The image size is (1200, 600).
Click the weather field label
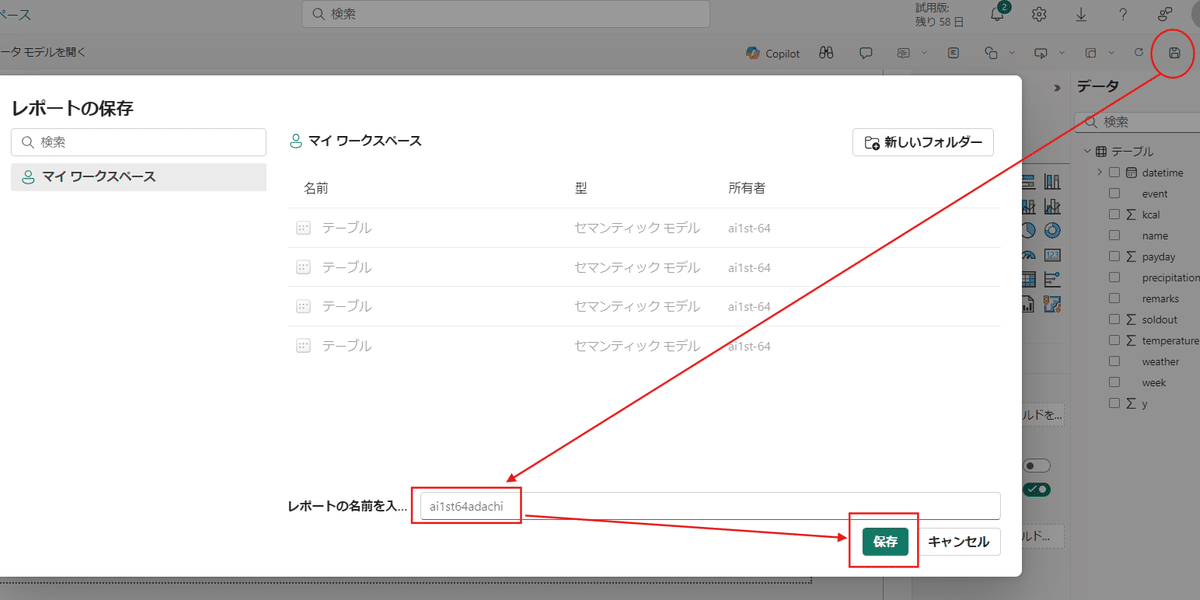pos(1160,362)
